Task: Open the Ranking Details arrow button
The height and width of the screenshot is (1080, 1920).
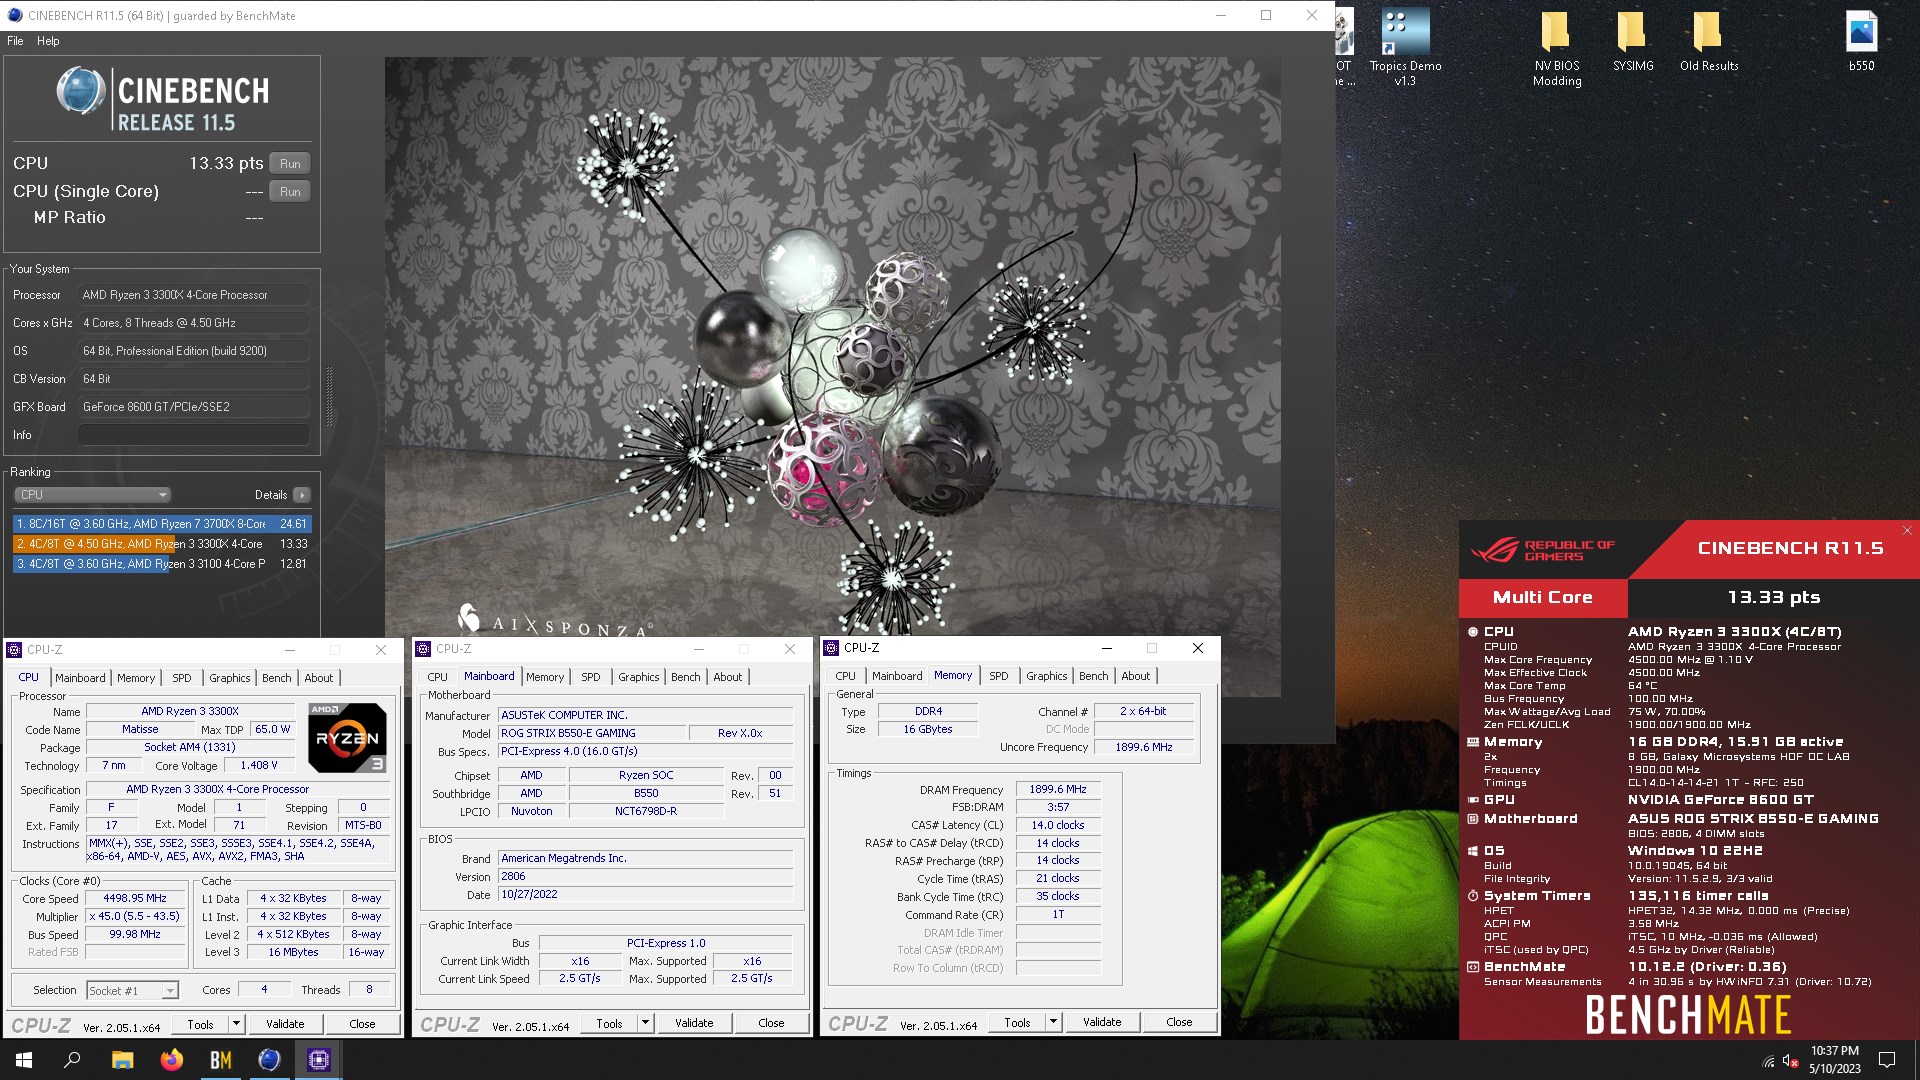Action: [x=302, y=495]
